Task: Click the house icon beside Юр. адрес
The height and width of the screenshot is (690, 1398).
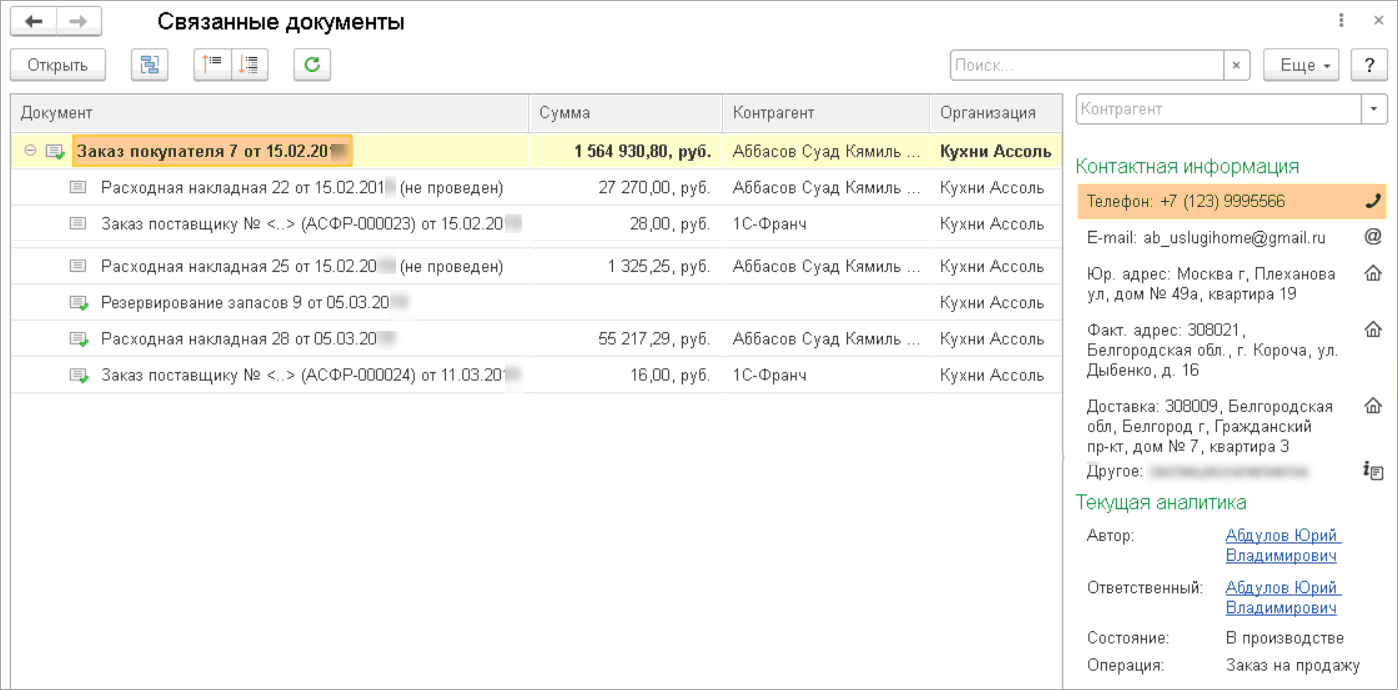Action: coord(1373,274)
